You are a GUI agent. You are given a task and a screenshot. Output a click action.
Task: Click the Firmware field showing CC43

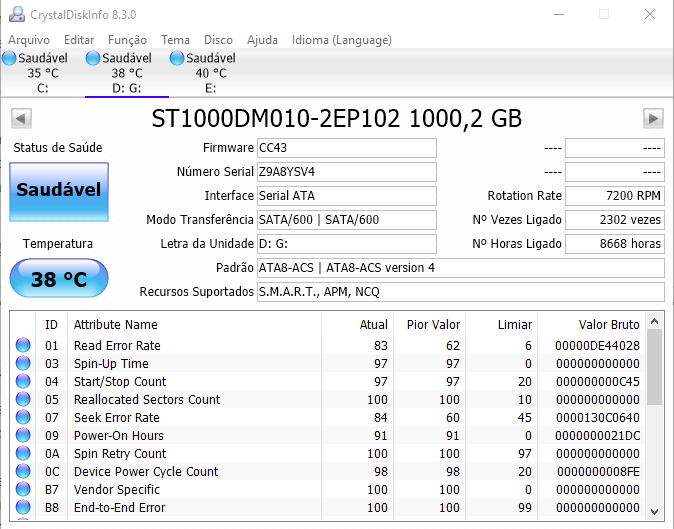(x=346, y=148)
